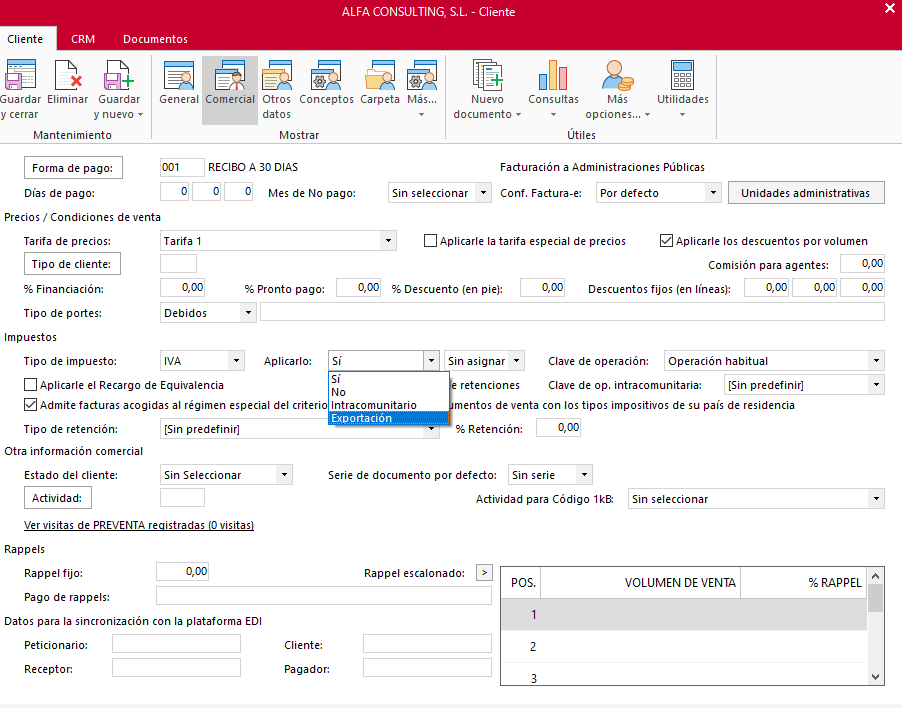Screen dimensions: 902x708
Task: Open Otros datos section
Action: click(x=277, y=90)
